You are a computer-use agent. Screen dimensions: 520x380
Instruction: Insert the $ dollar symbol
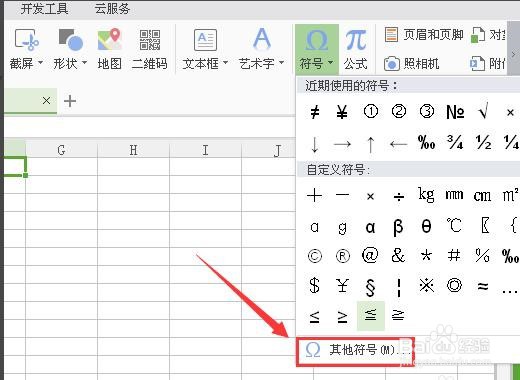pos(315,286)
